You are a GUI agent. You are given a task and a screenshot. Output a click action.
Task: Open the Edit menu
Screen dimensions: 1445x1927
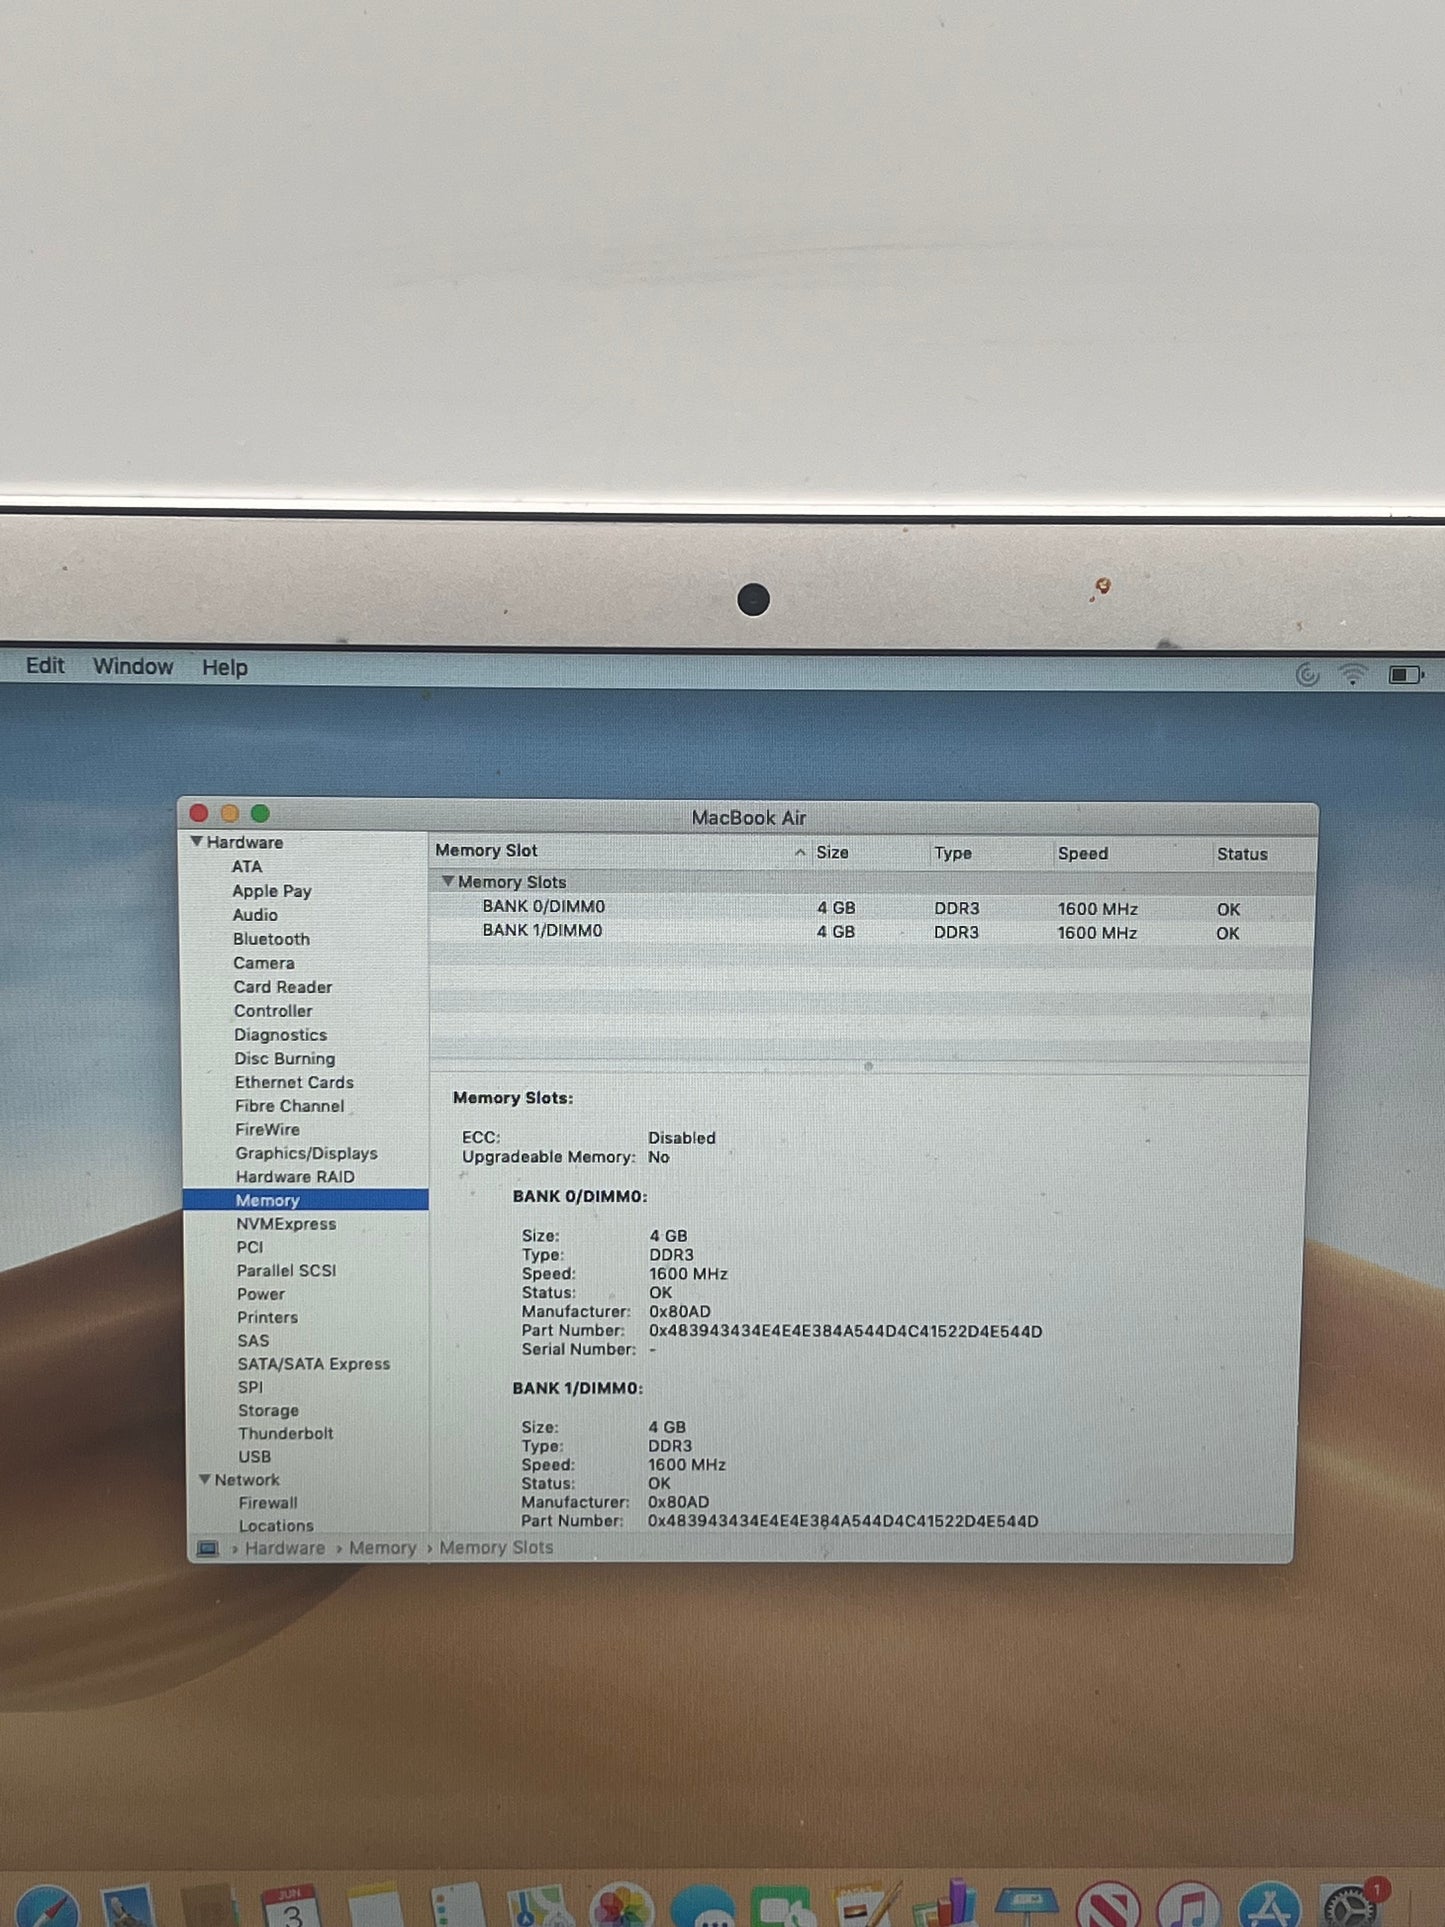coord(45,666)
